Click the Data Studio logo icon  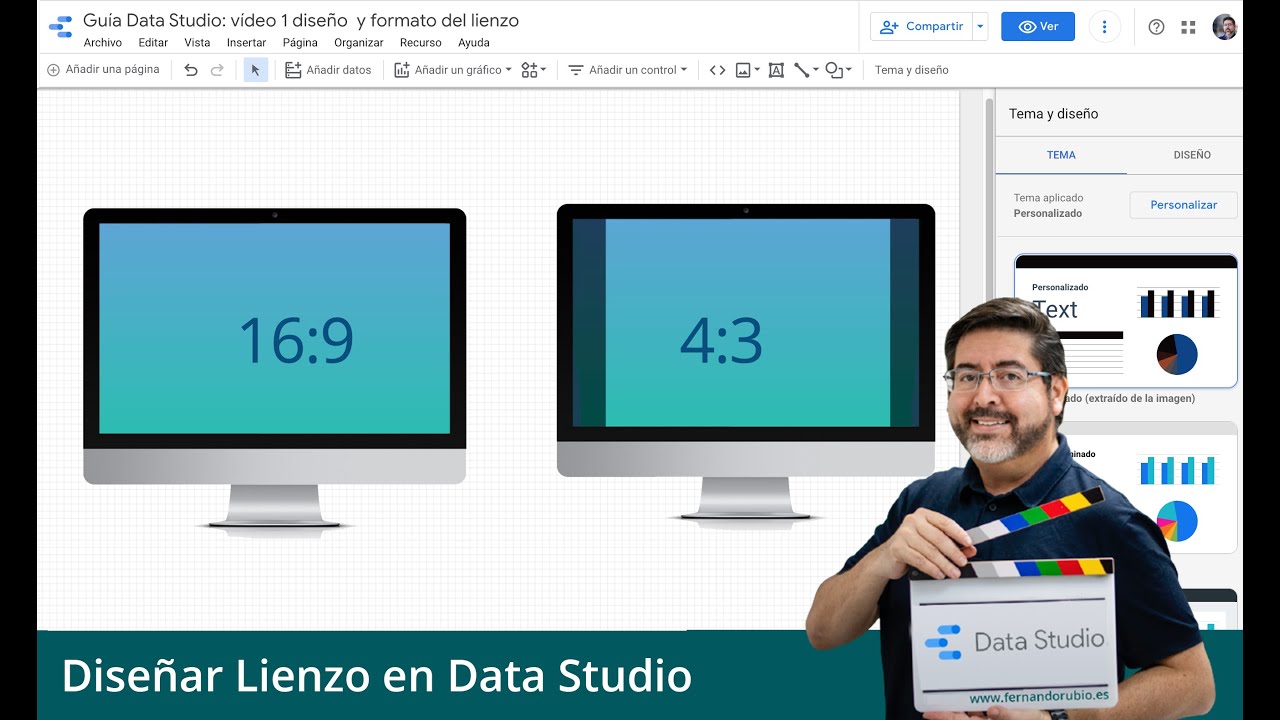[x=61, y=27]
